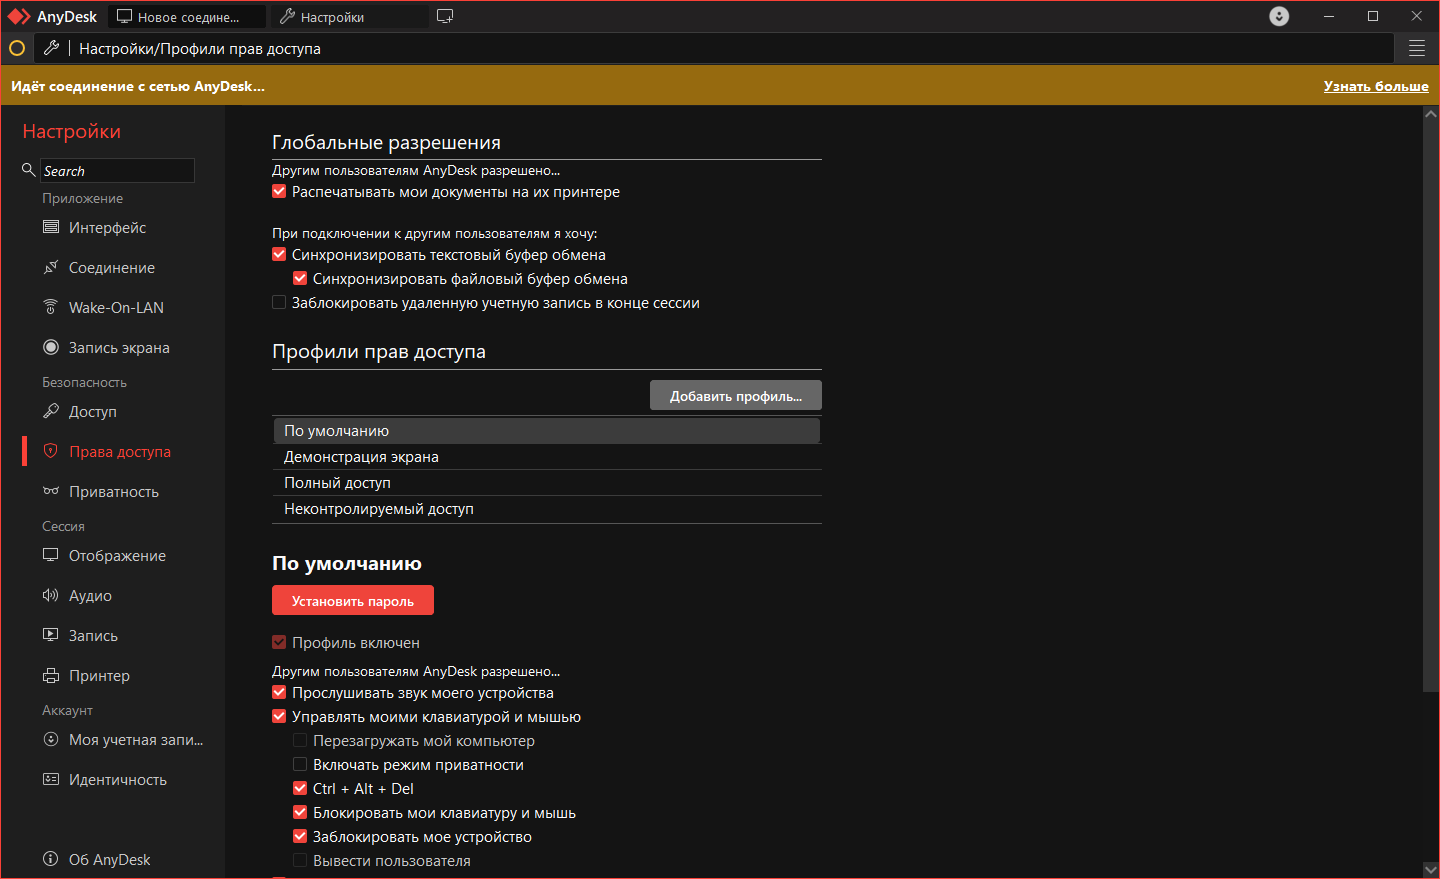Toggle the Профиль включен checkbox
Viewport: 1440px width, 879px height.
[279, 642]
